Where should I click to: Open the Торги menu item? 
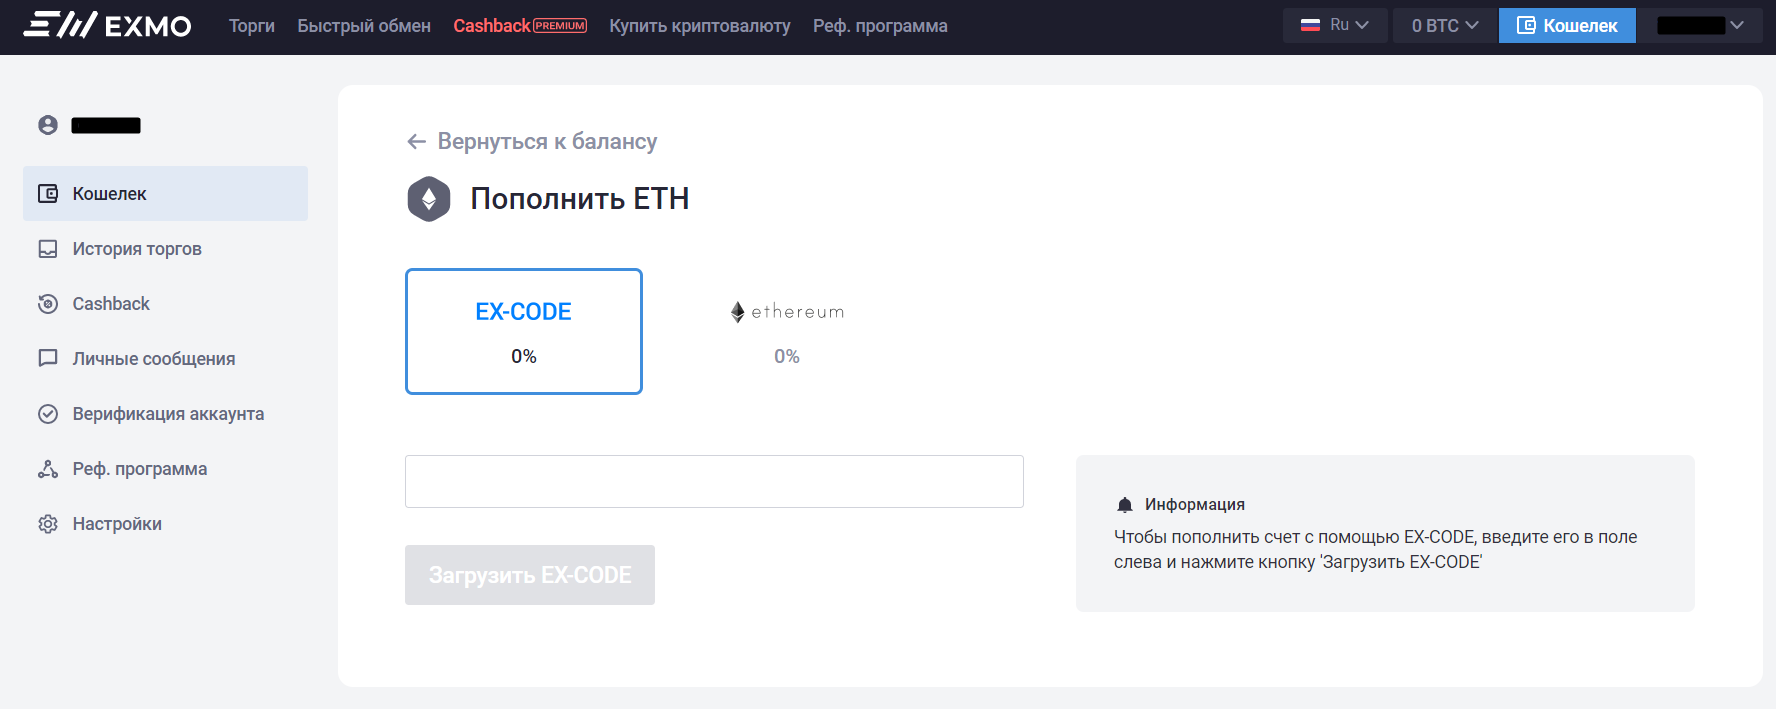pyautogui.click(x=252, y=26)
